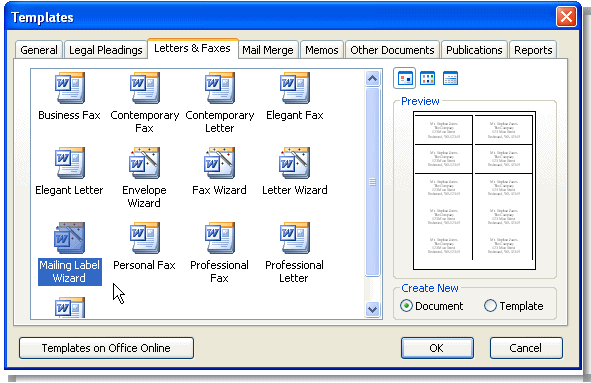Open the Reports tab
This screenshot has height=383, width=591.
tap(533, 50)
